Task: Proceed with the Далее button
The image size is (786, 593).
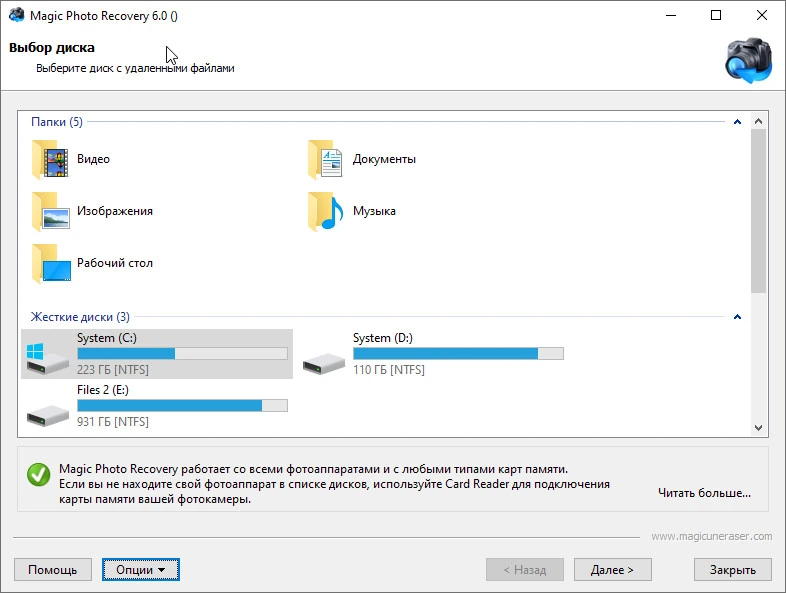Action: point(613,570)
